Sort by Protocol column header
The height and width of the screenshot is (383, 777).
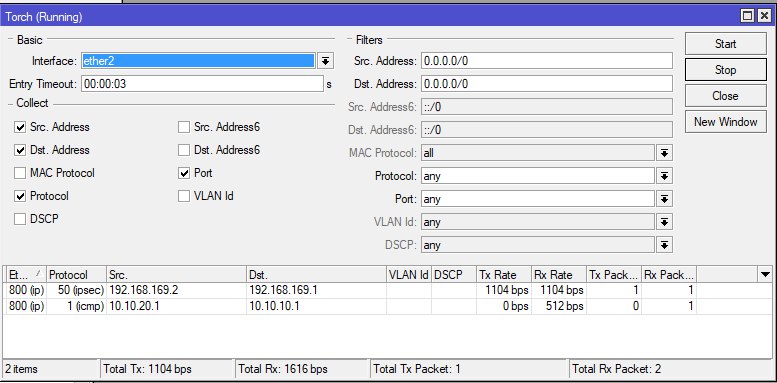tap(76, 274)
